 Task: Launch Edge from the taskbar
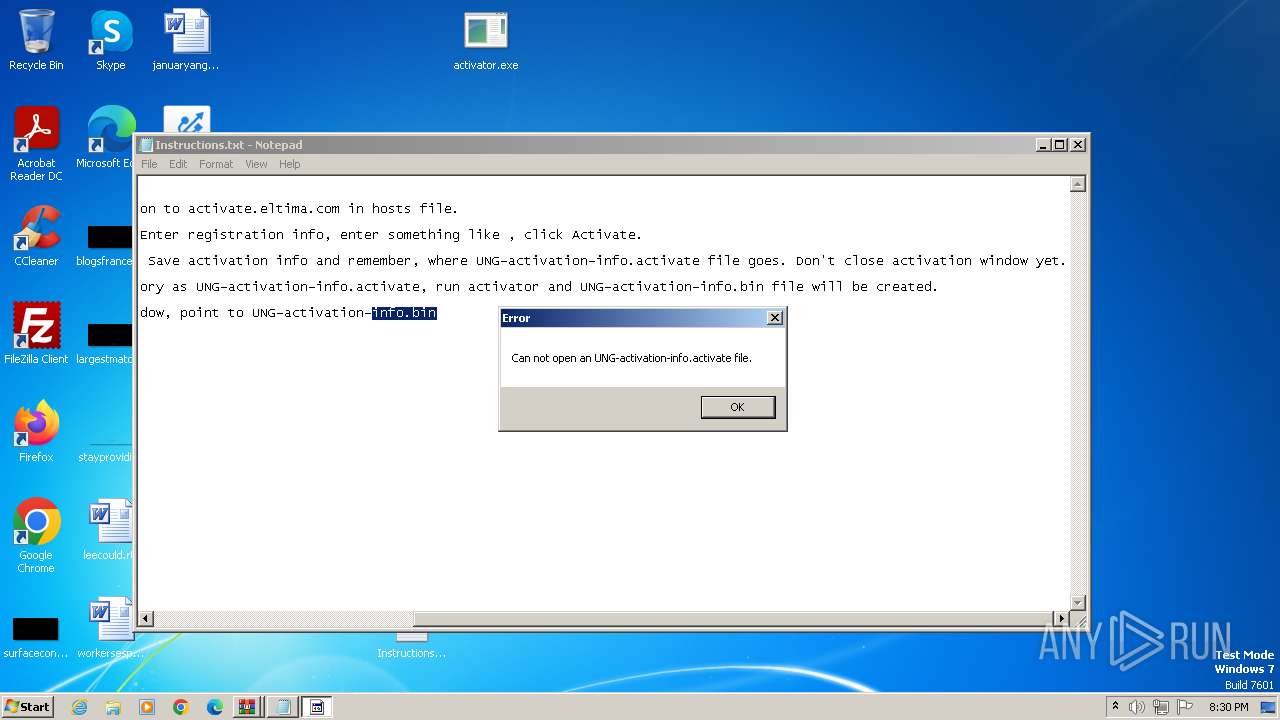(215, 707)
